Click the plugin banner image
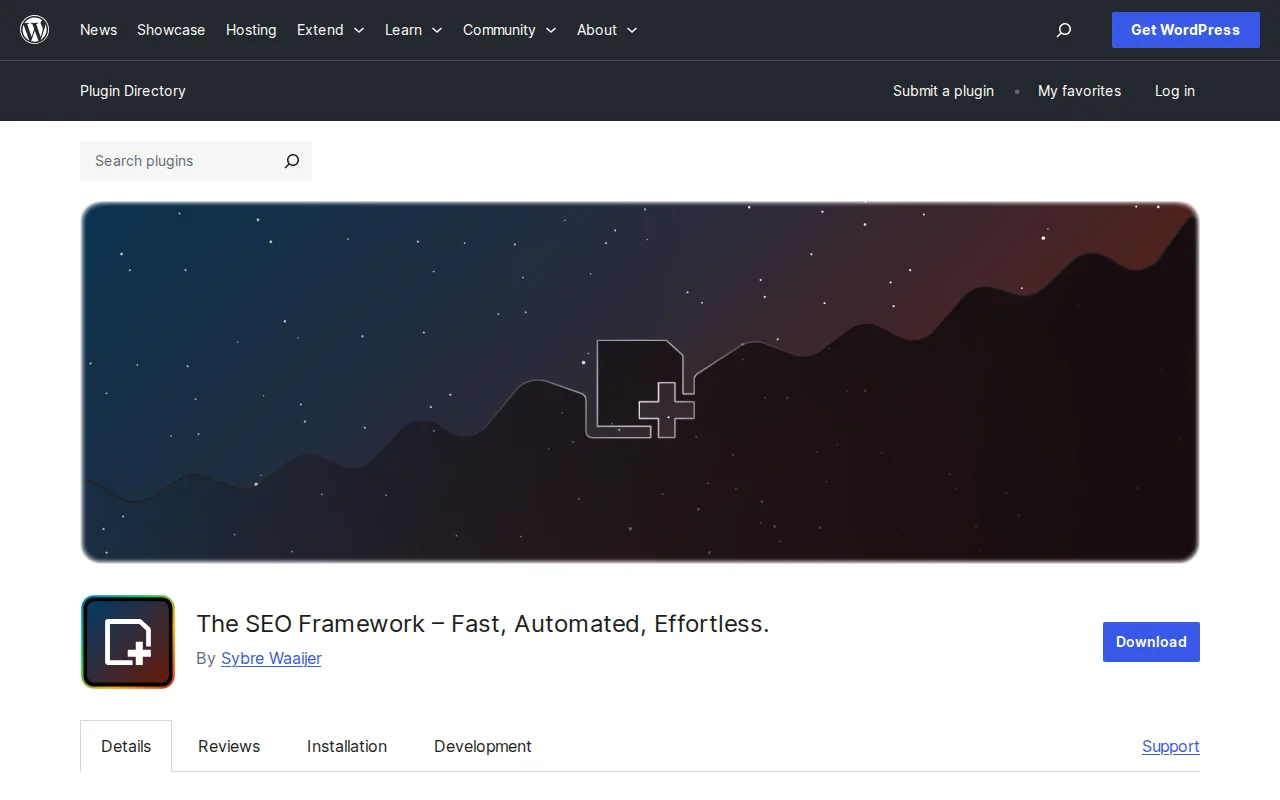 [x=640, y=382]
